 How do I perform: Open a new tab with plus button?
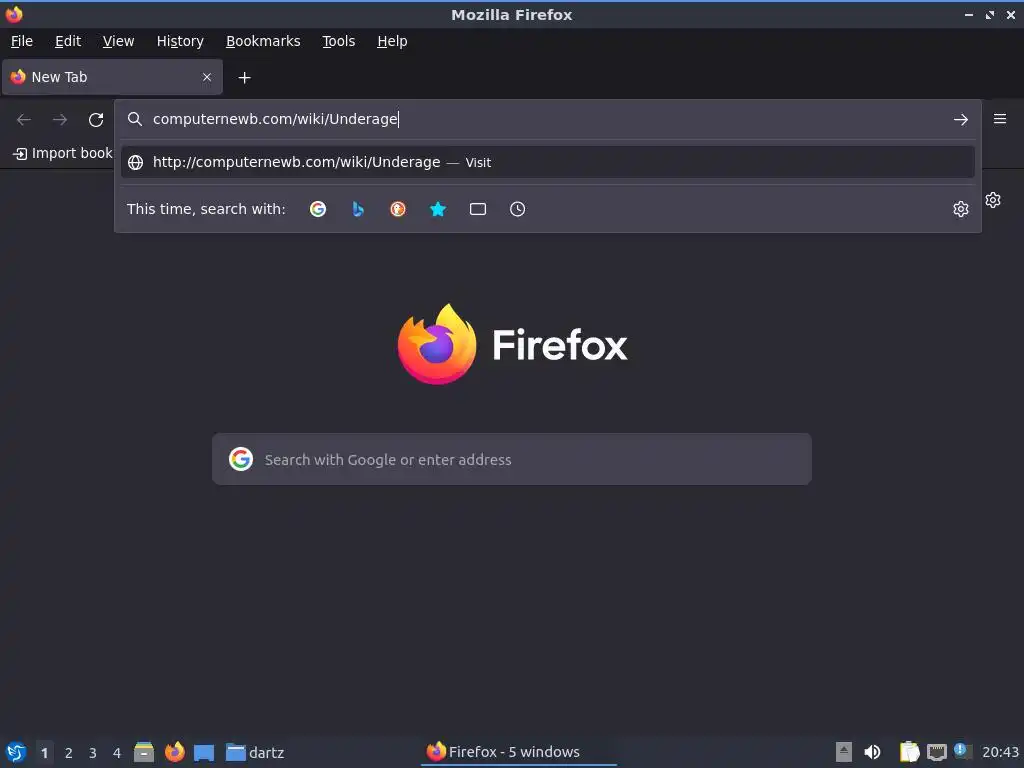244,78
